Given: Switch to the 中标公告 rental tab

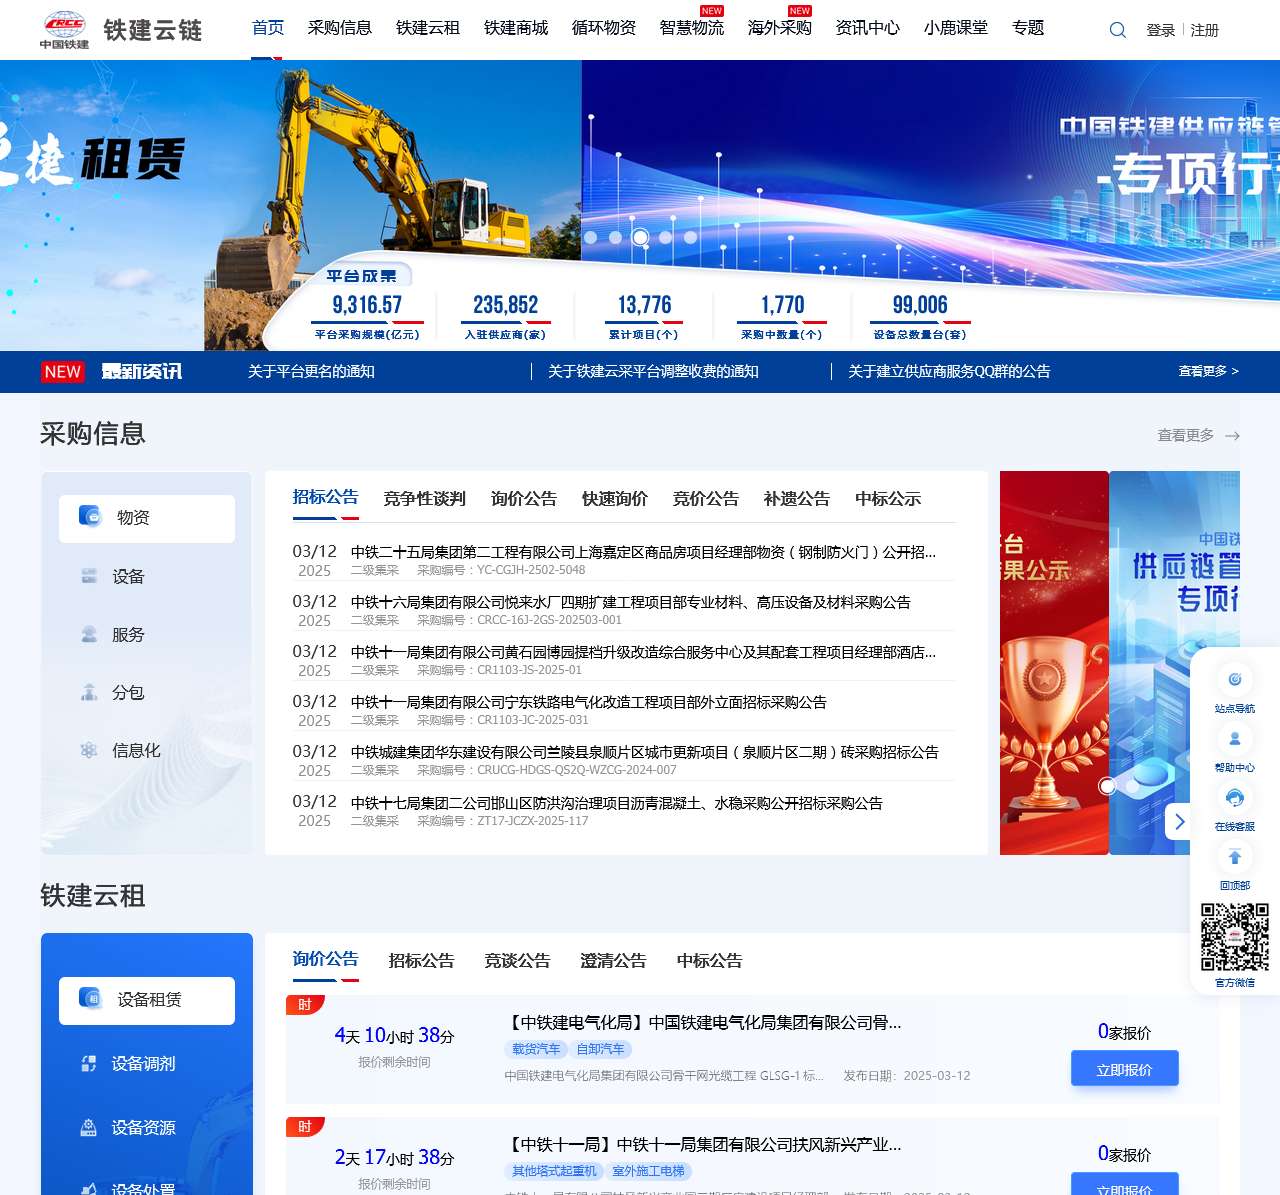Looking at the screenshot, I should 710,961.
